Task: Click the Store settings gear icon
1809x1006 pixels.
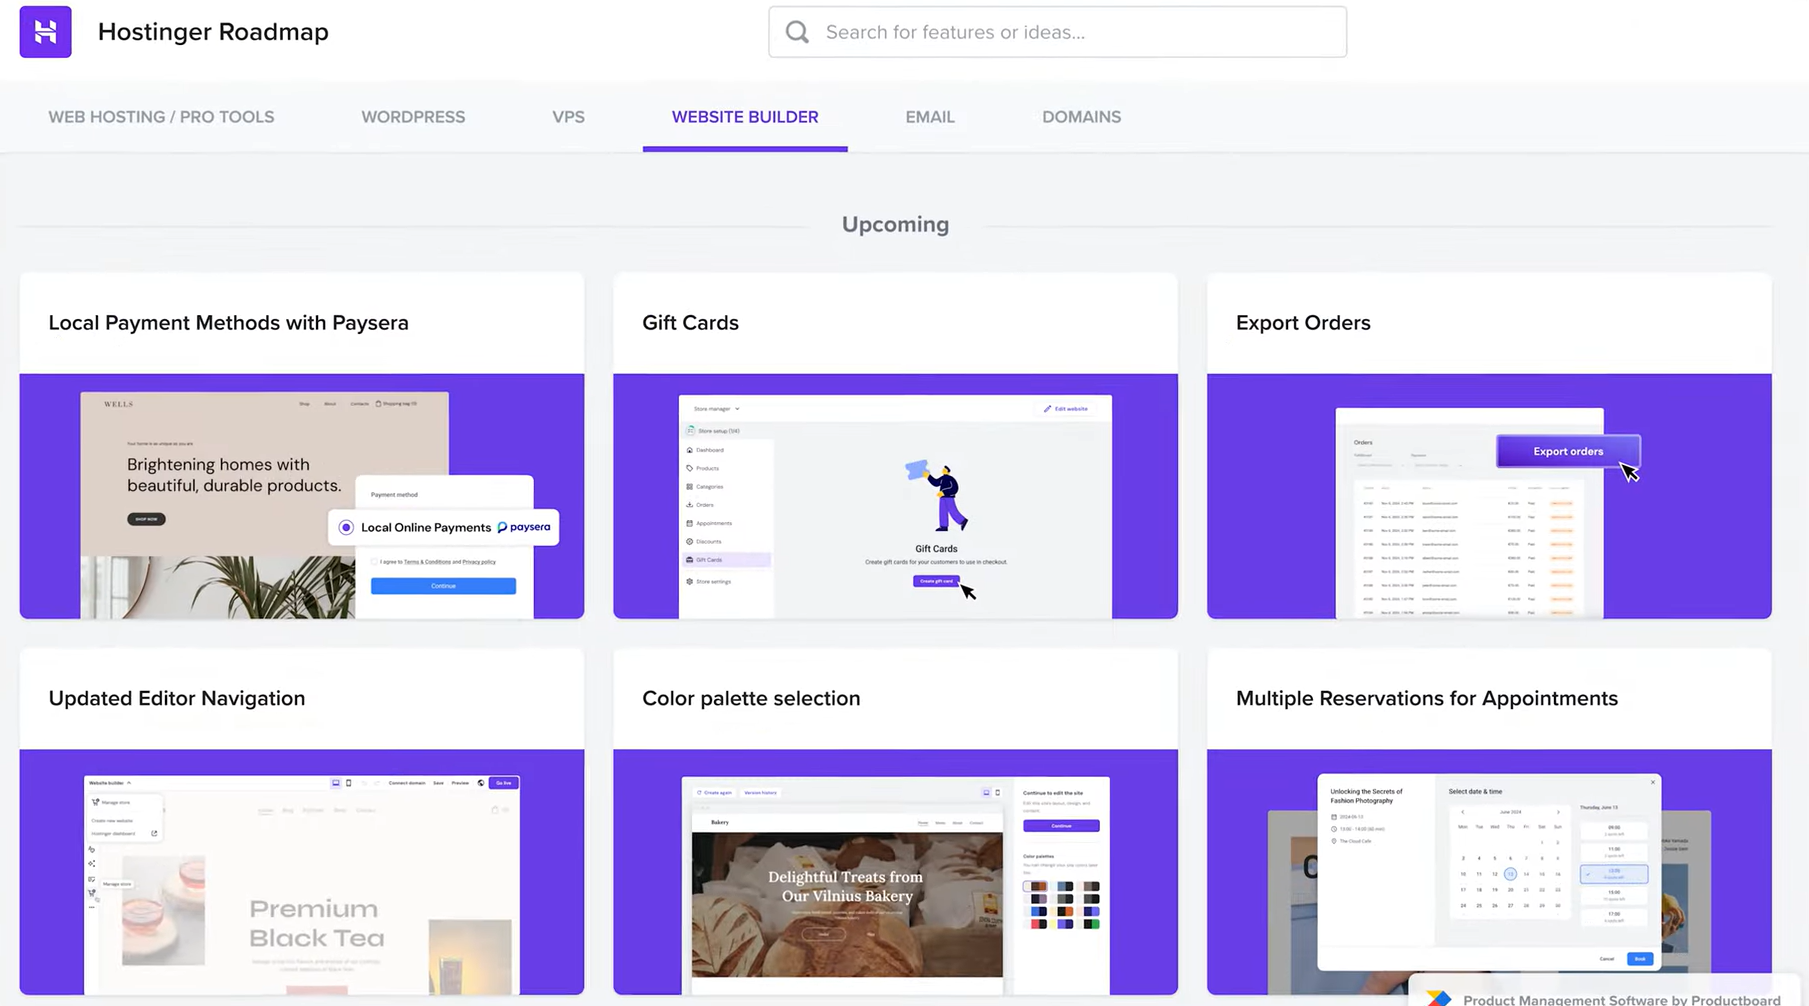Action: pos(690,582)
